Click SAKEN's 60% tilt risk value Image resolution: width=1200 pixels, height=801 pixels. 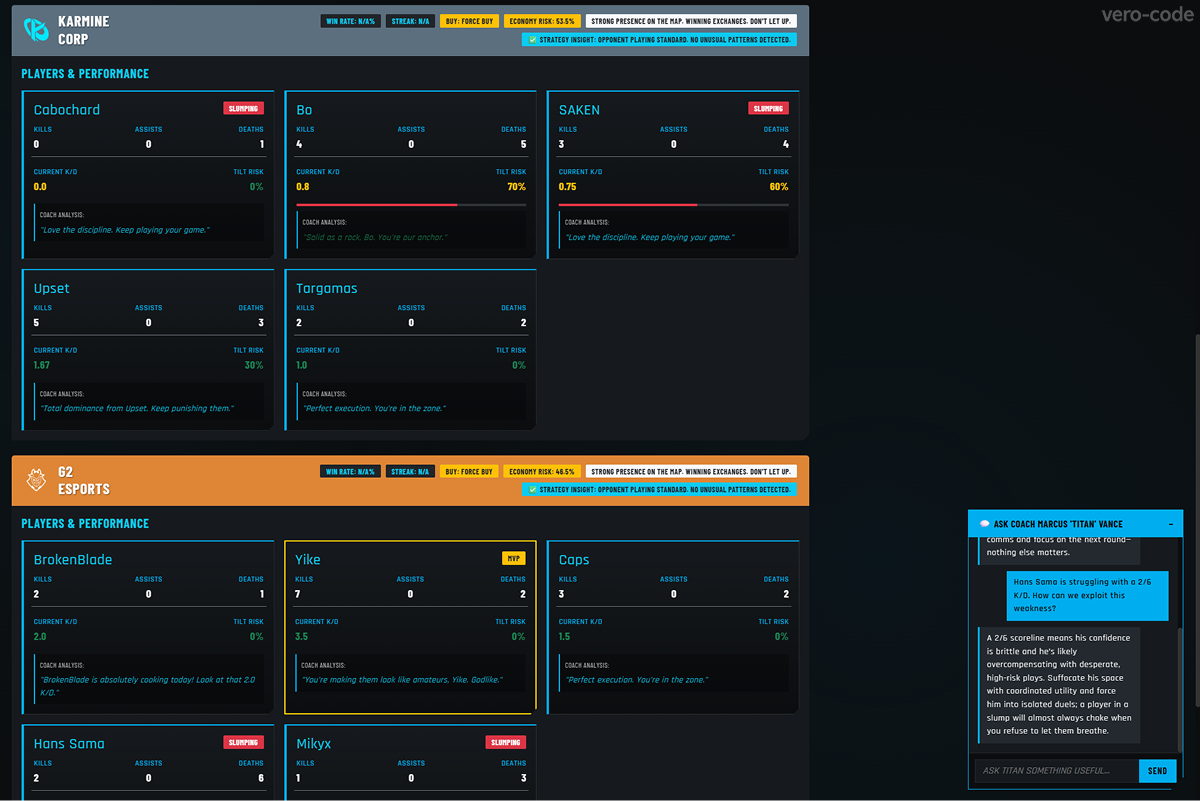779,187
